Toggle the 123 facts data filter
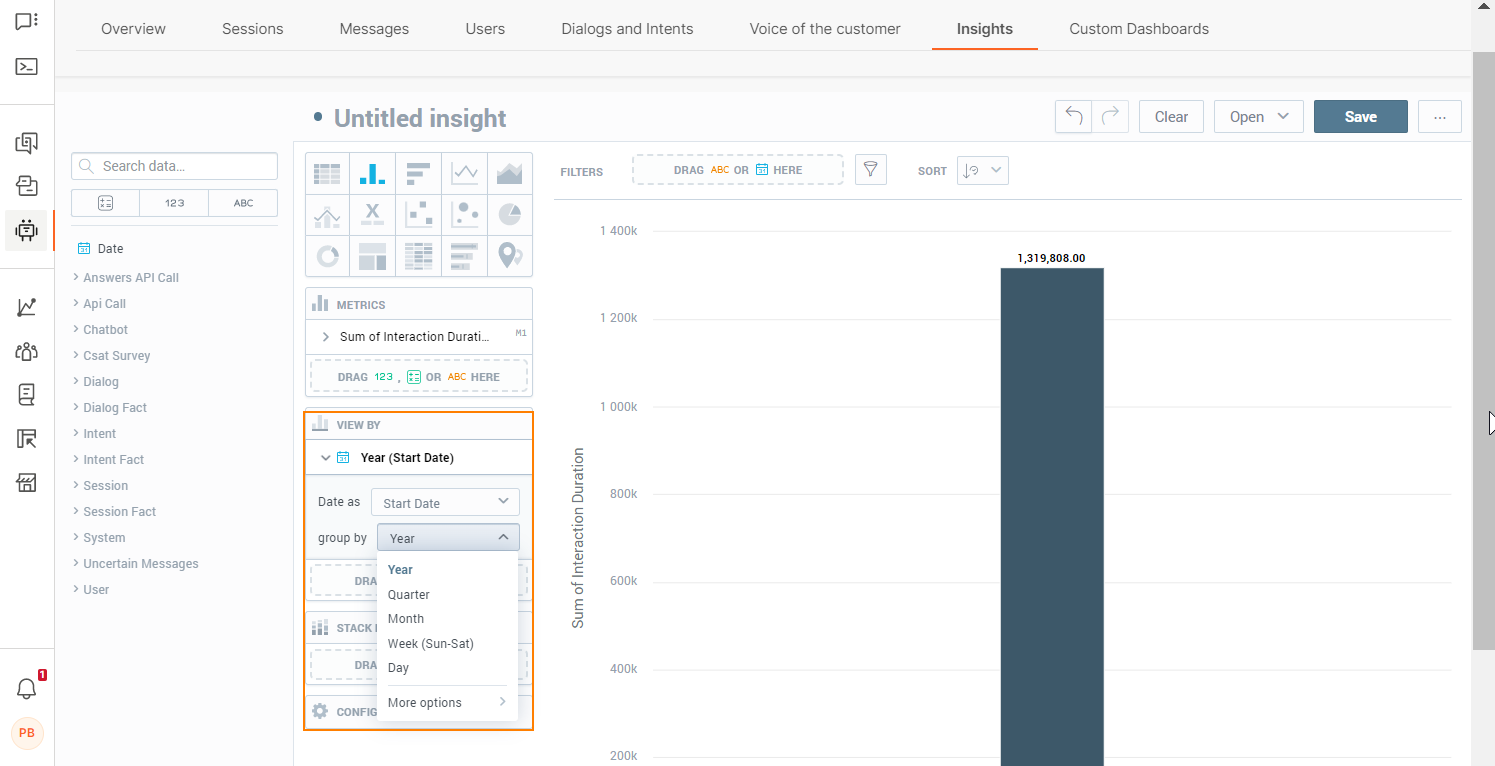 174,203
